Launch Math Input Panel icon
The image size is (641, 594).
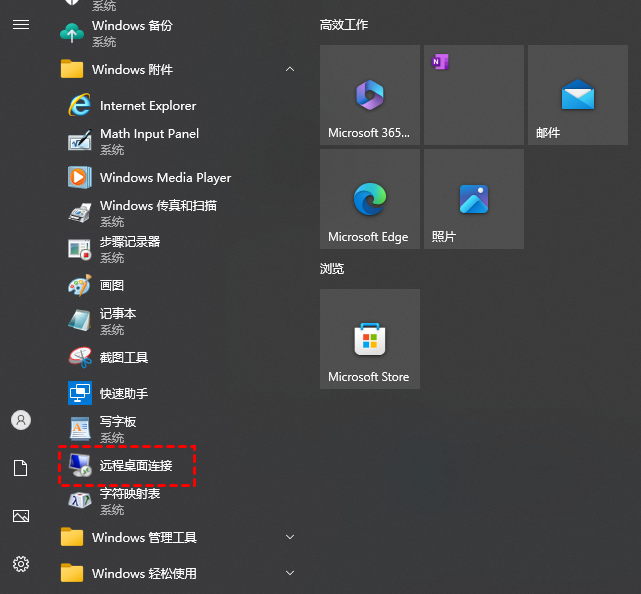coord(80,141)
